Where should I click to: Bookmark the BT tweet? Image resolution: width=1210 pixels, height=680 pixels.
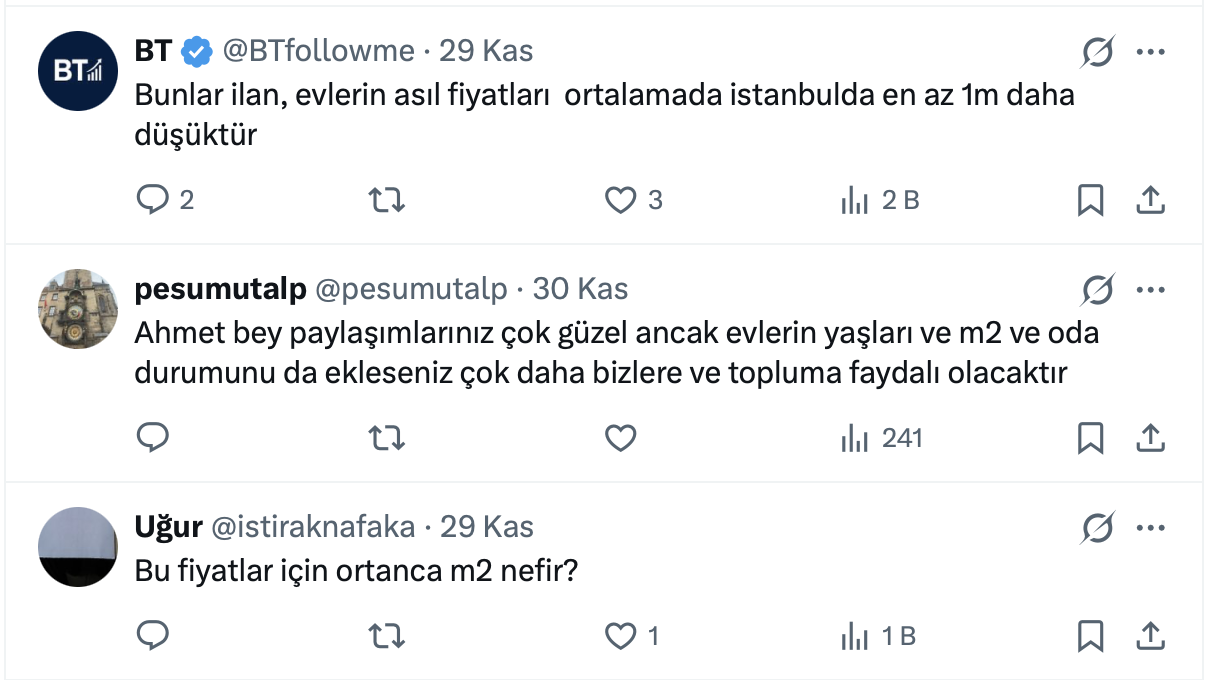click(1090, 200)
